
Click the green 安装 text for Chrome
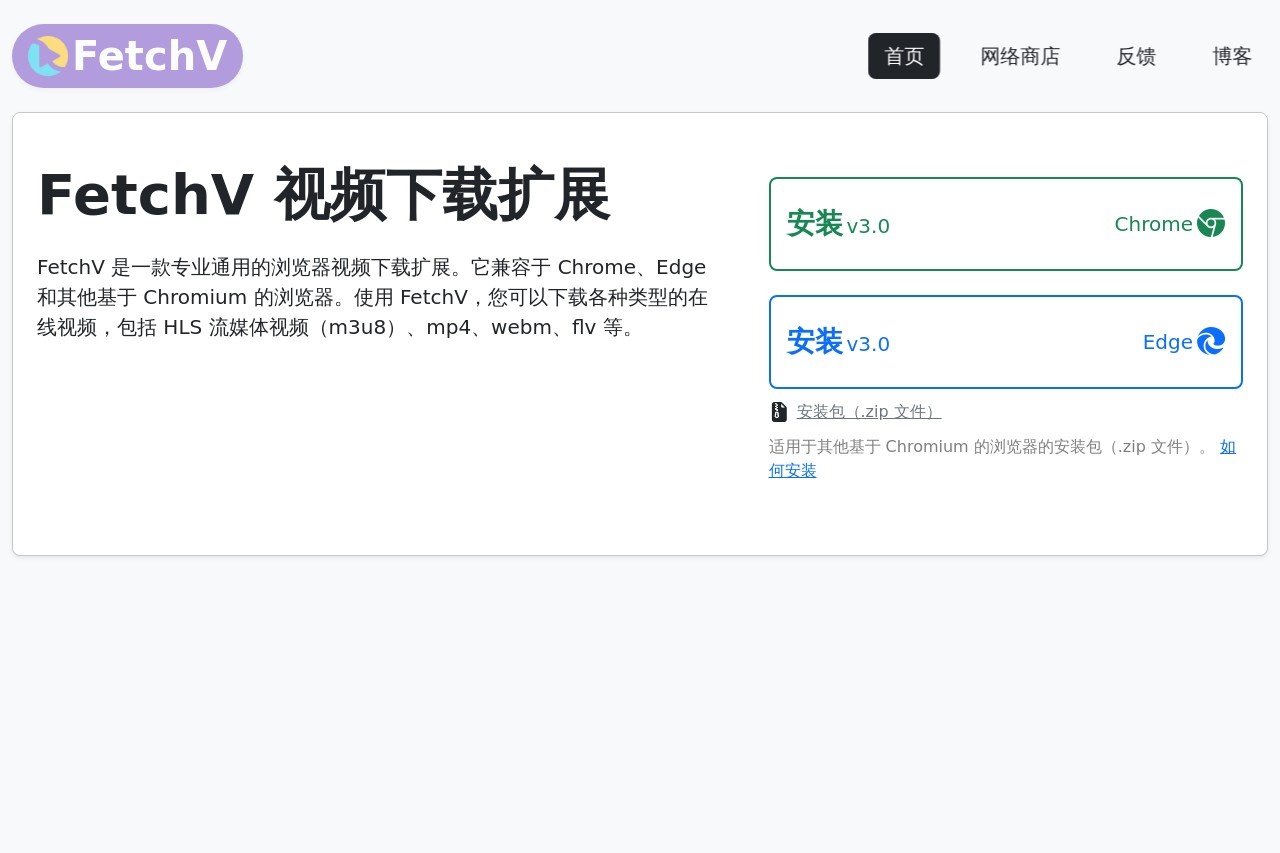coord(814,223)
